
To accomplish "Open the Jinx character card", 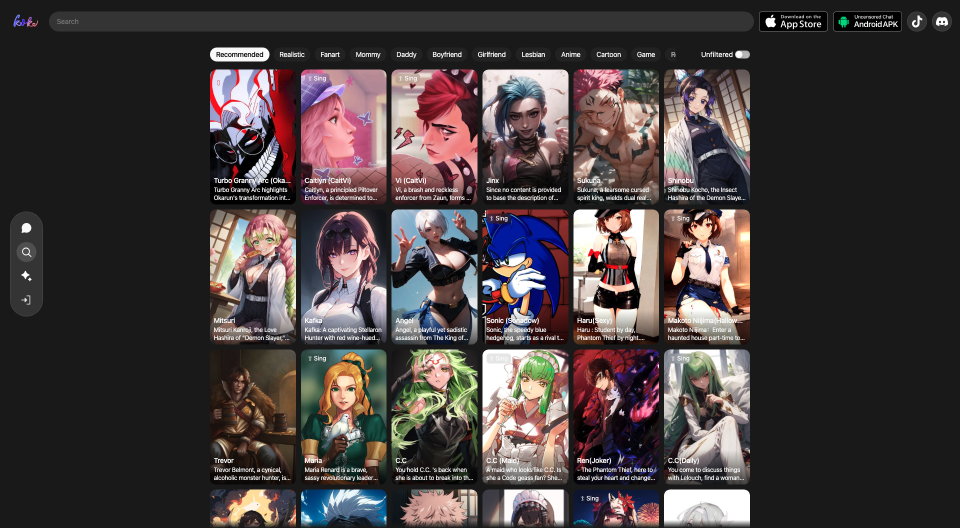I will 525,137.
